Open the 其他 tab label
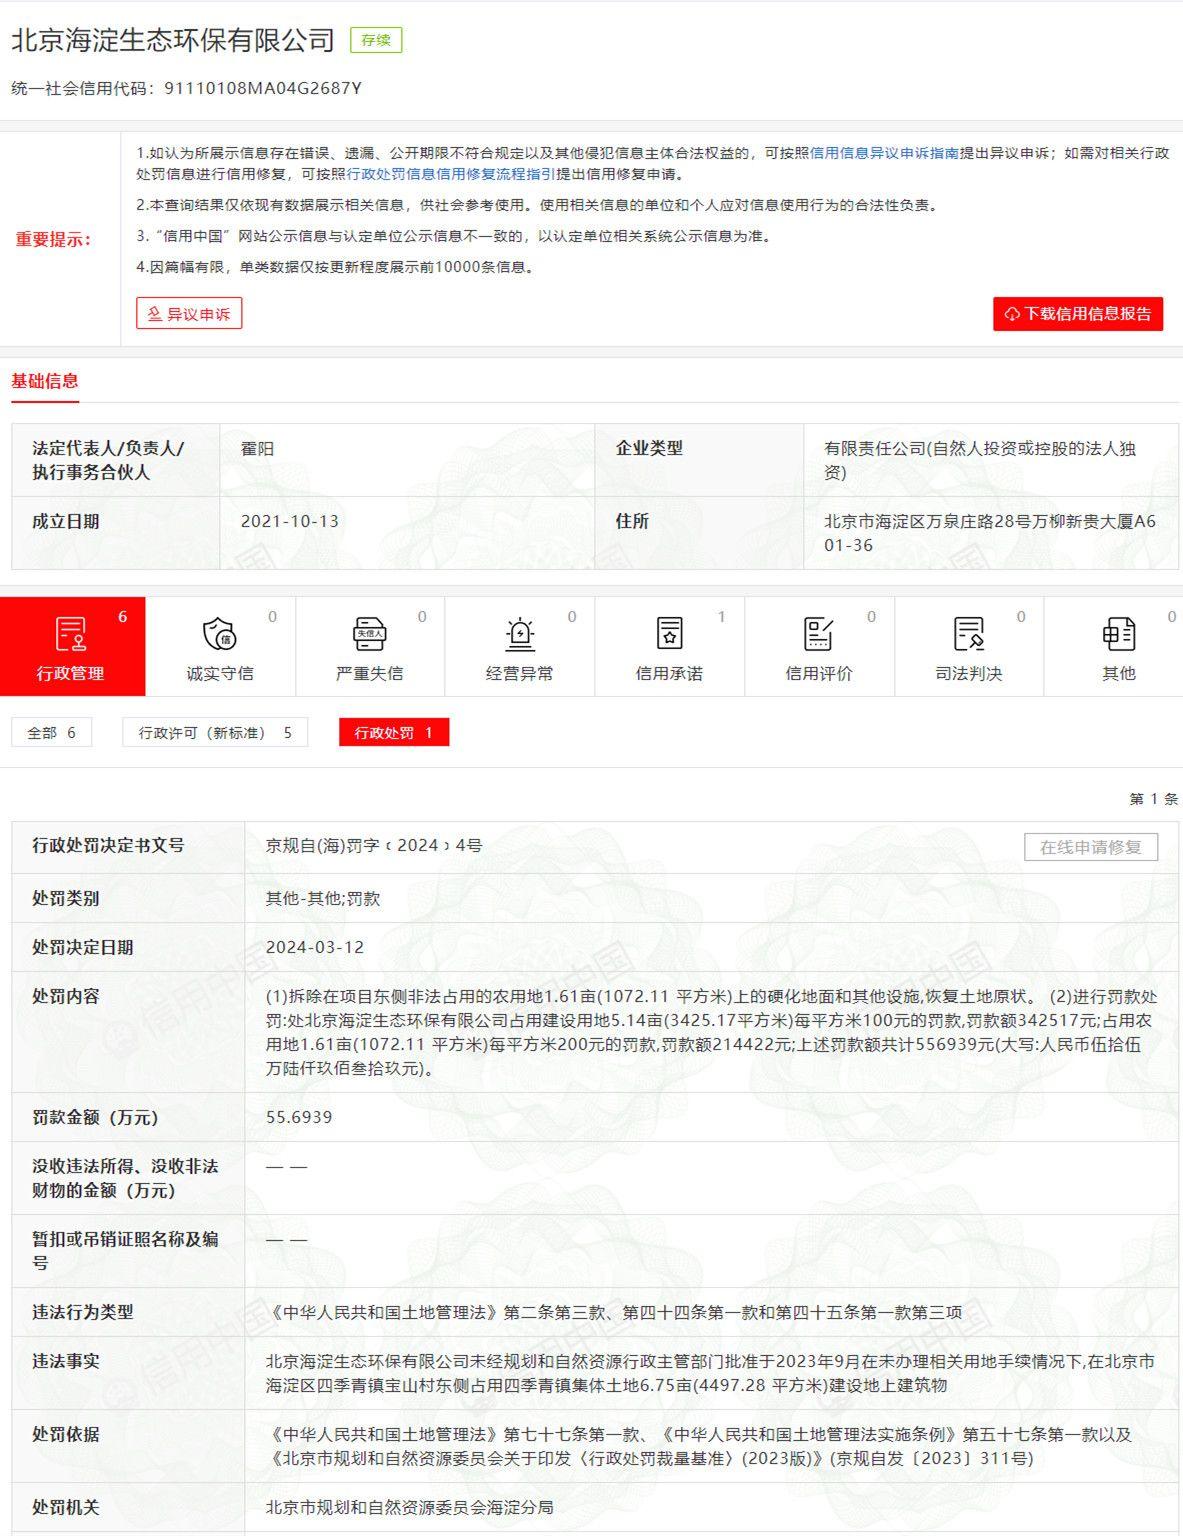The width and height of the screenshot is (1183, 1536). pos(1119,674)
